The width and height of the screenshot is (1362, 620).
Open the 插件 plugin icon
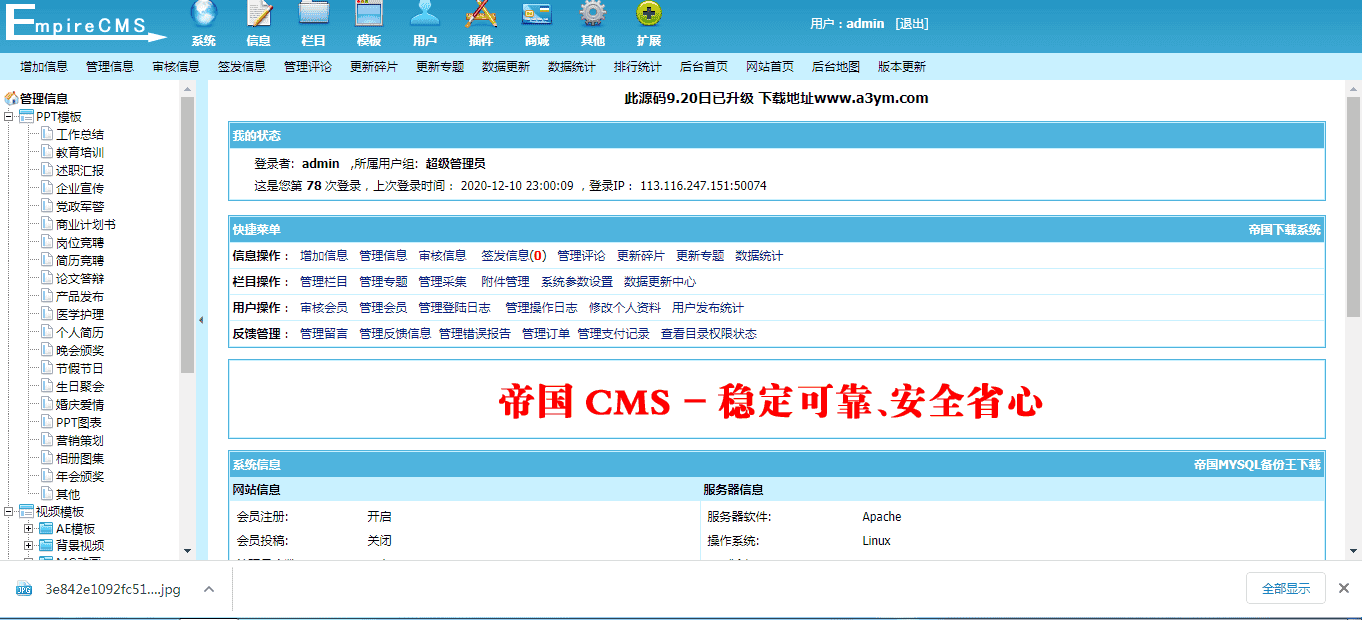[x=481, y=13]
